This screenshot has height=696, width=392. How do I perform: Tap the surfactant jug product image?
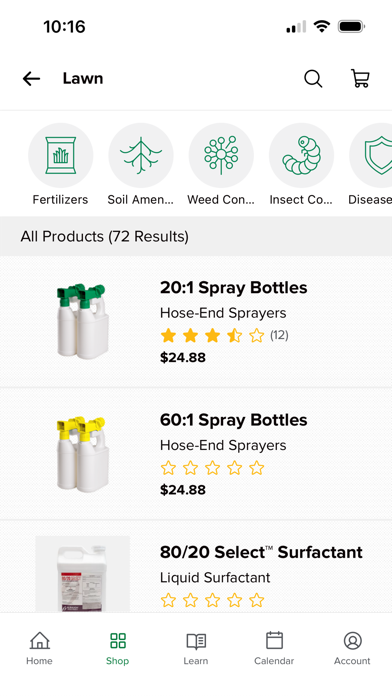click(x=83, y=574)
